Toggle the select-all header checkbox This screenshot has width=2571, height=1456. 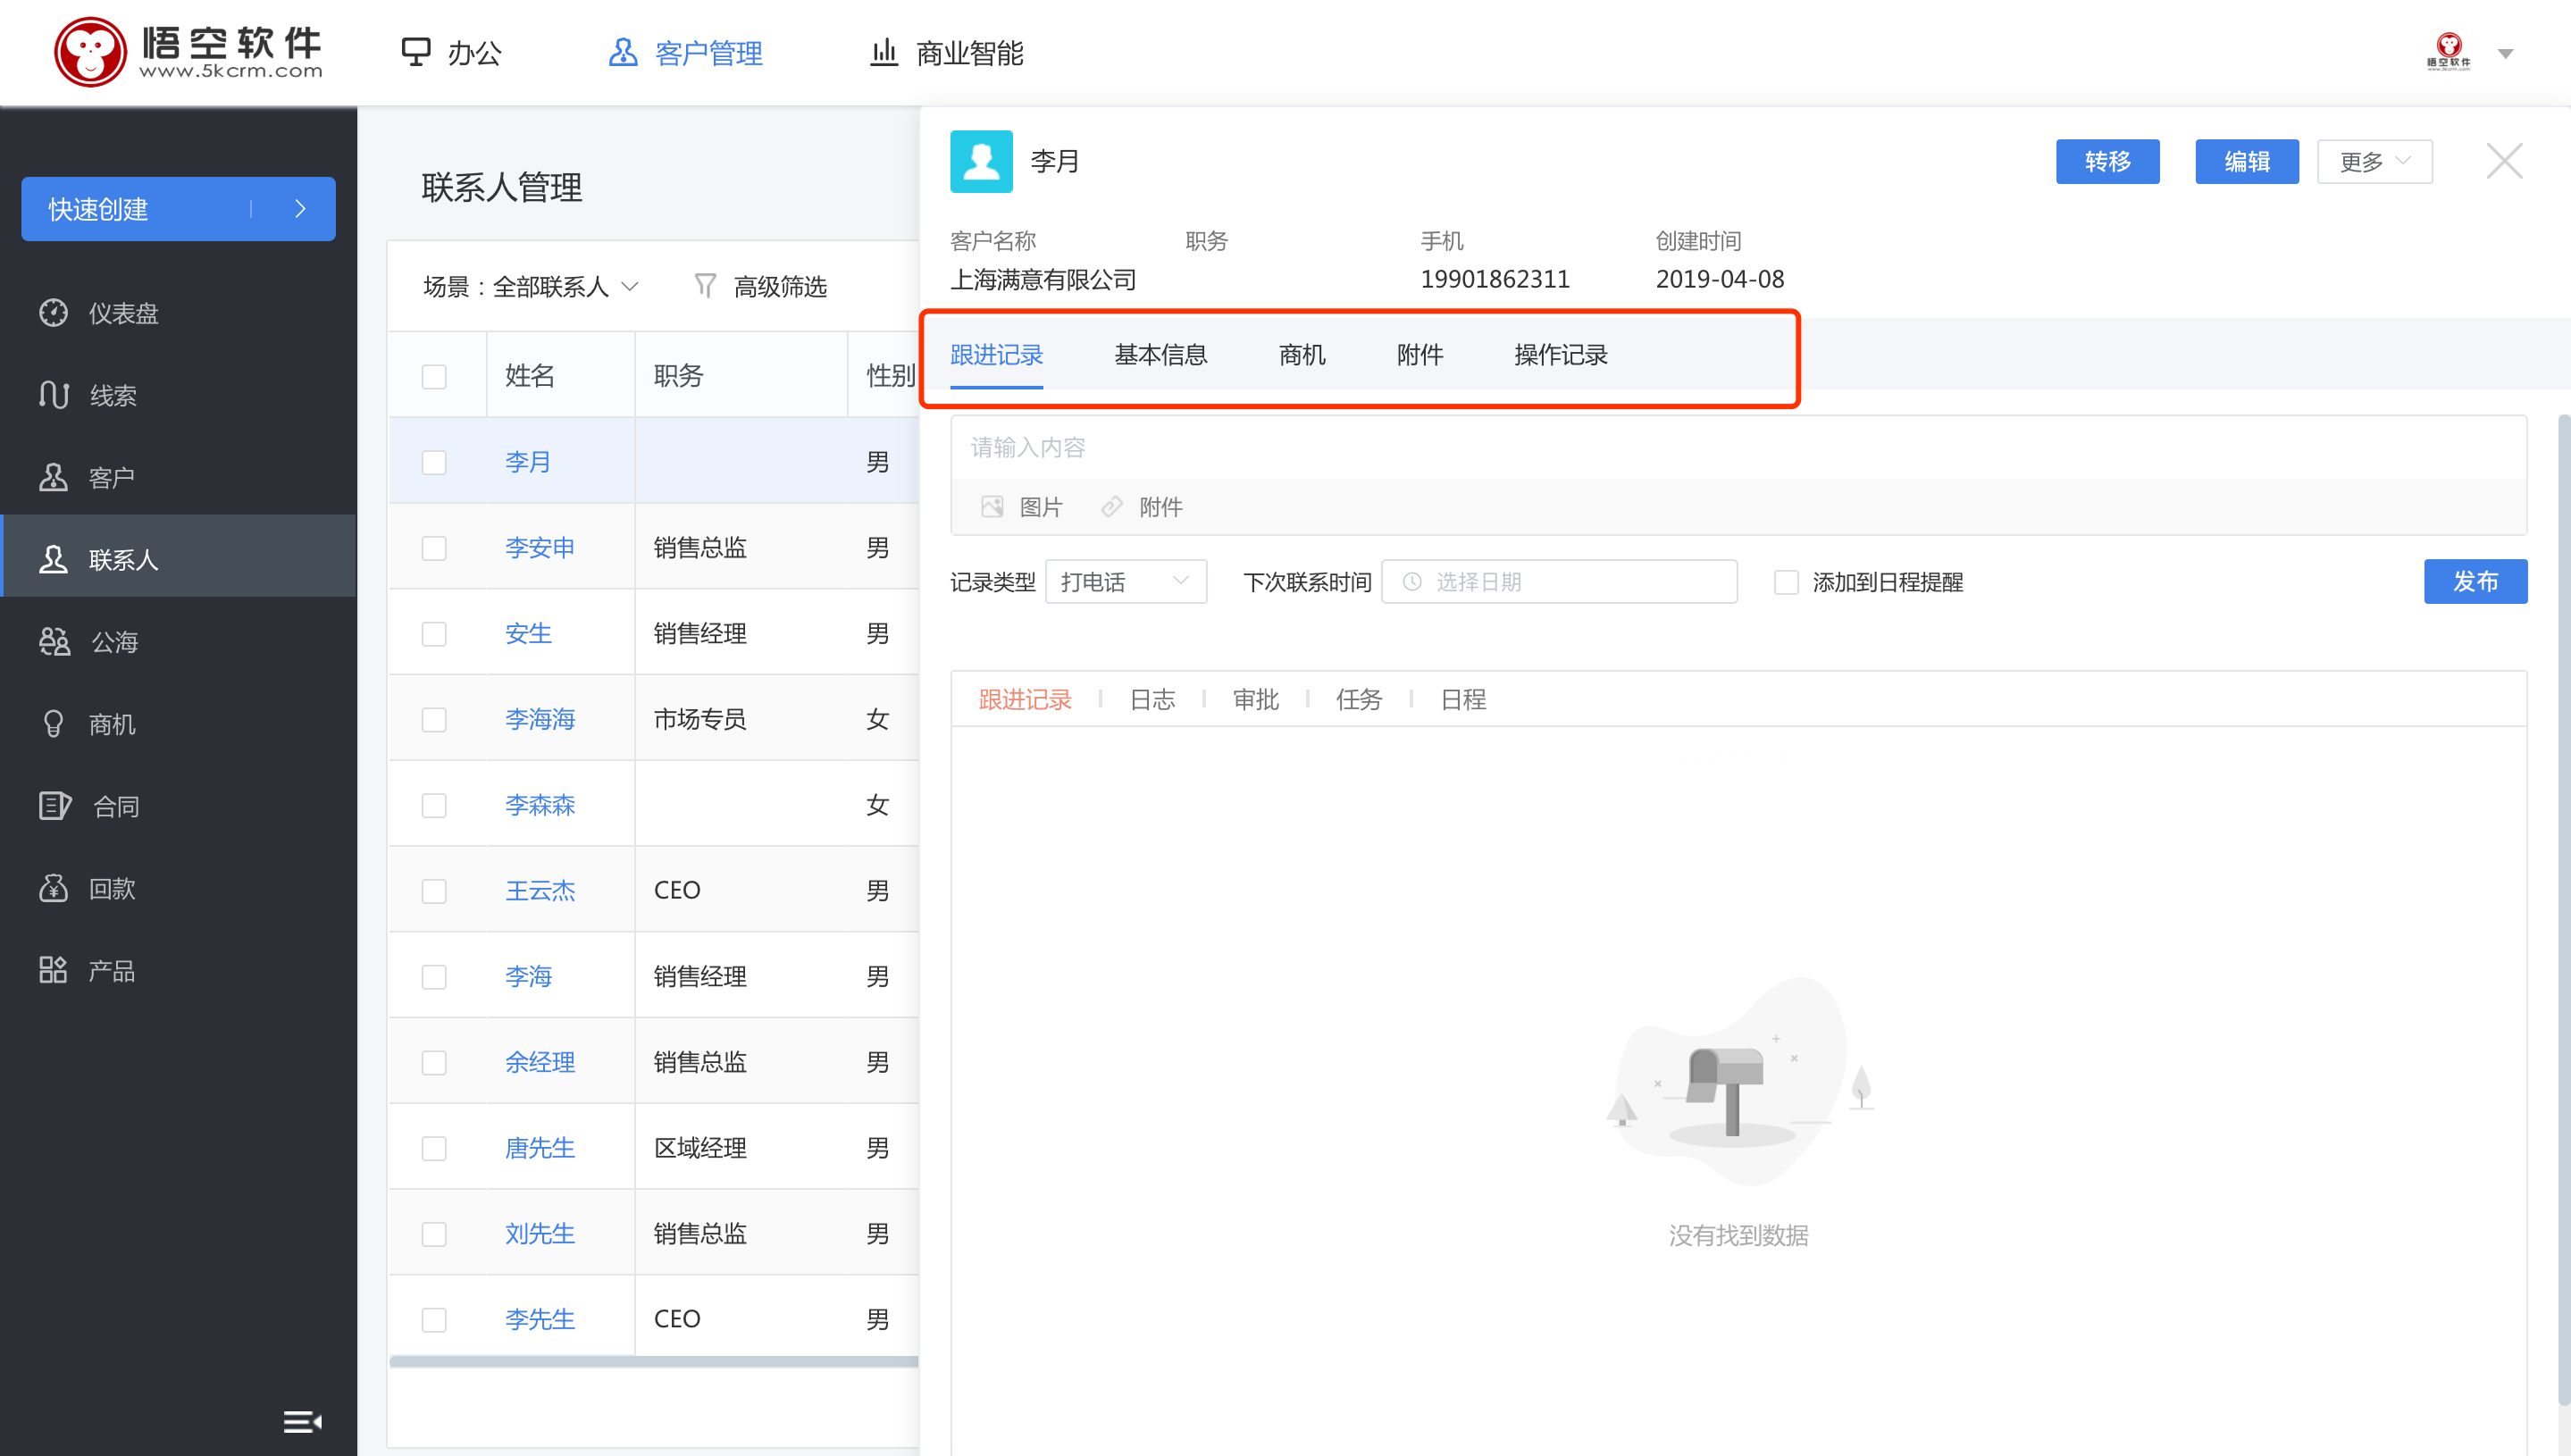coord(434,376)
